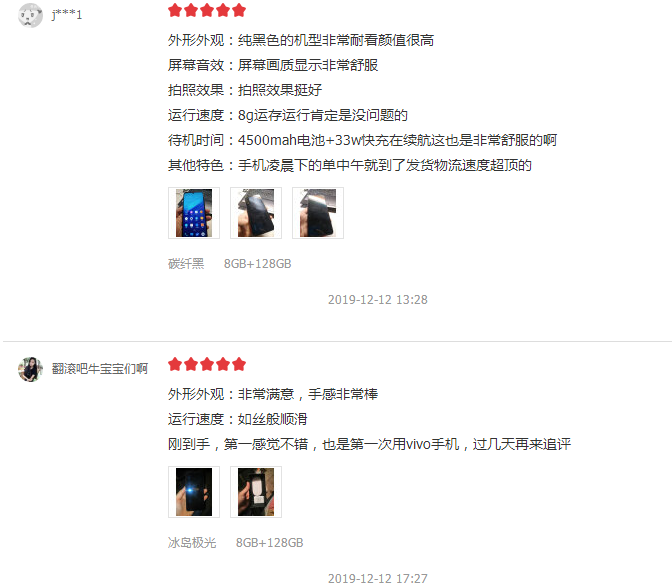Image resolution: width=672 pixels, height=588 pixels.
Task: Open j***1's third review photo
Action: [318, 213]
